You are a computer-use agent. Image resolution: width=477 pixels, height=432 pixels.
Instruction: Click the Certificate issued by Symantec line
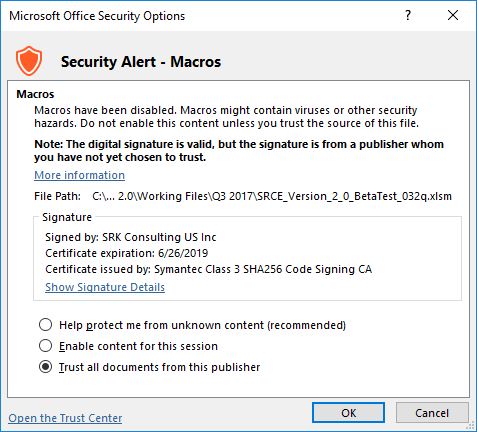tap(208, 269)
